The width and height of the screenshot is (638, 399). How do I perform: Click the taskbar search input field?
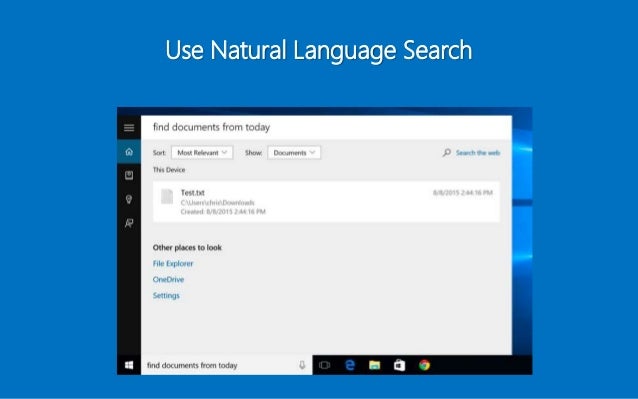(227, 365)
